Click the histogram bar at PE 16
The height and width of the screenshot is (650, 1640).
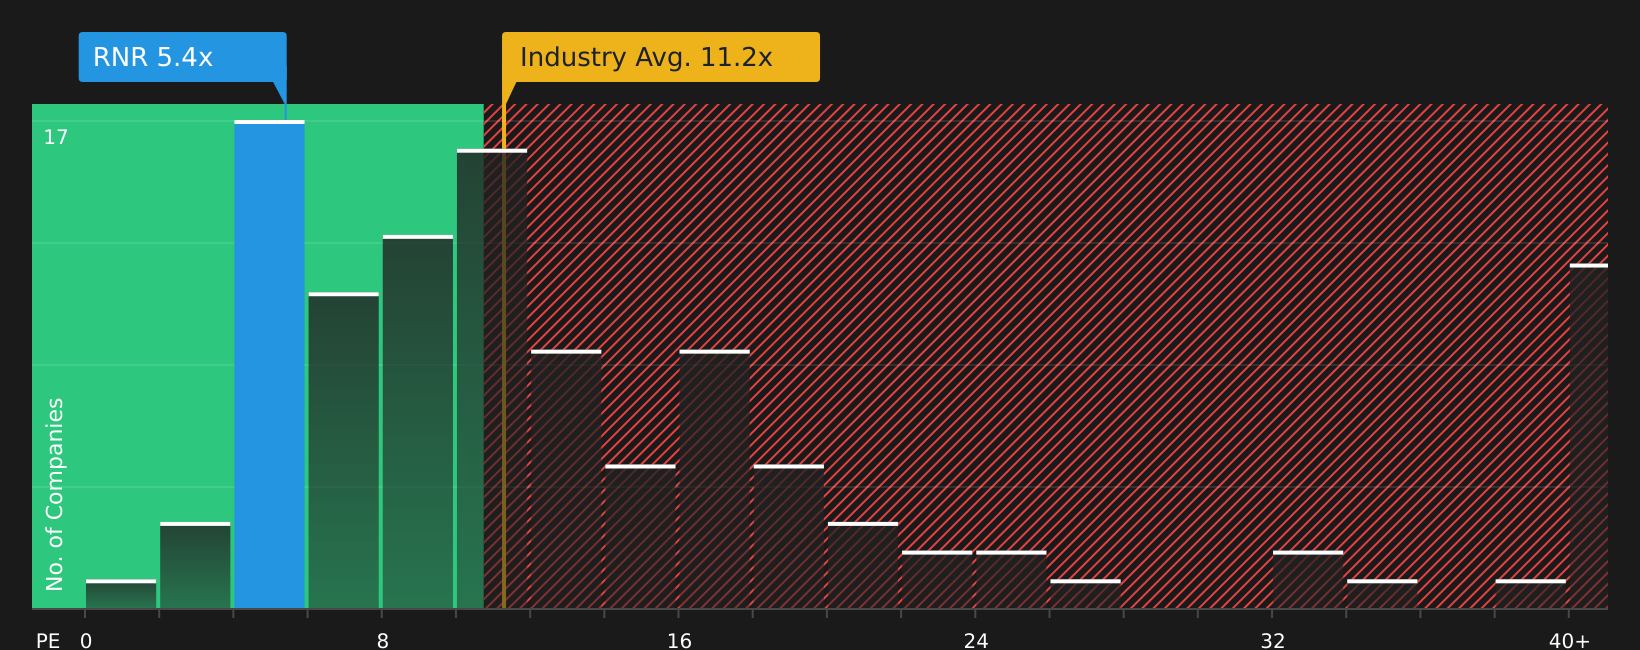[x=715, y=479]
